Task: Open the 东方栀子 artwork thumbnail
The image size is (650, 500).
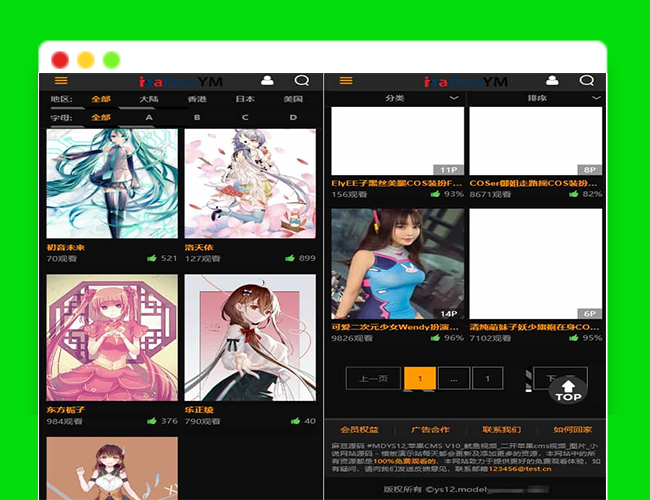Action: [112, 337]
